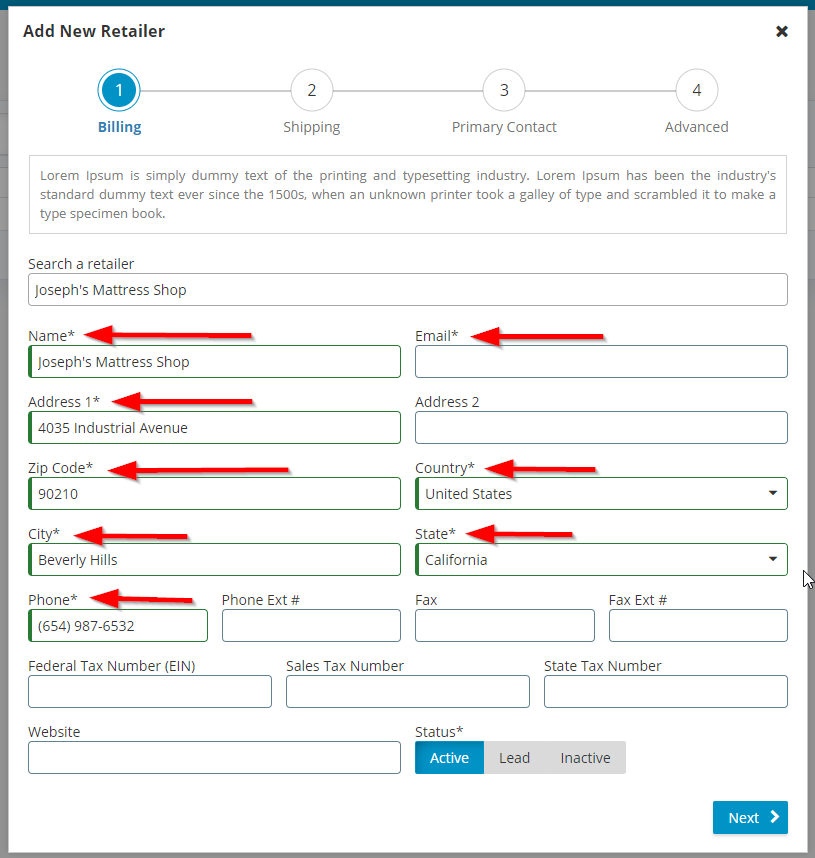Jump to step 3 Primary Contact circle
The image size is (815, 858).
coord(504,90)
